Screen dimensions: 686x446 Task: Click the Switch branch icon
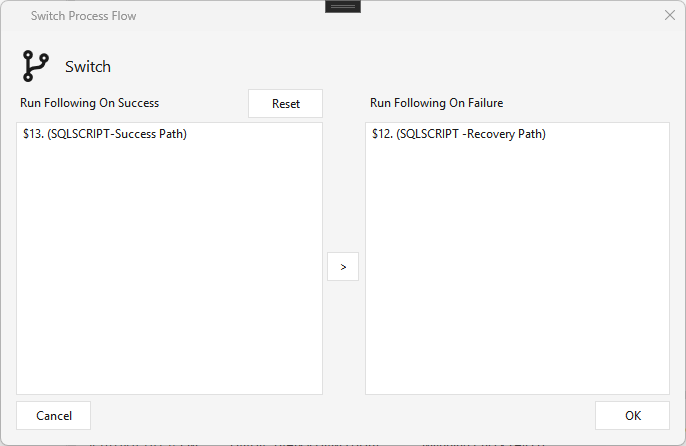tap(35, 66)
